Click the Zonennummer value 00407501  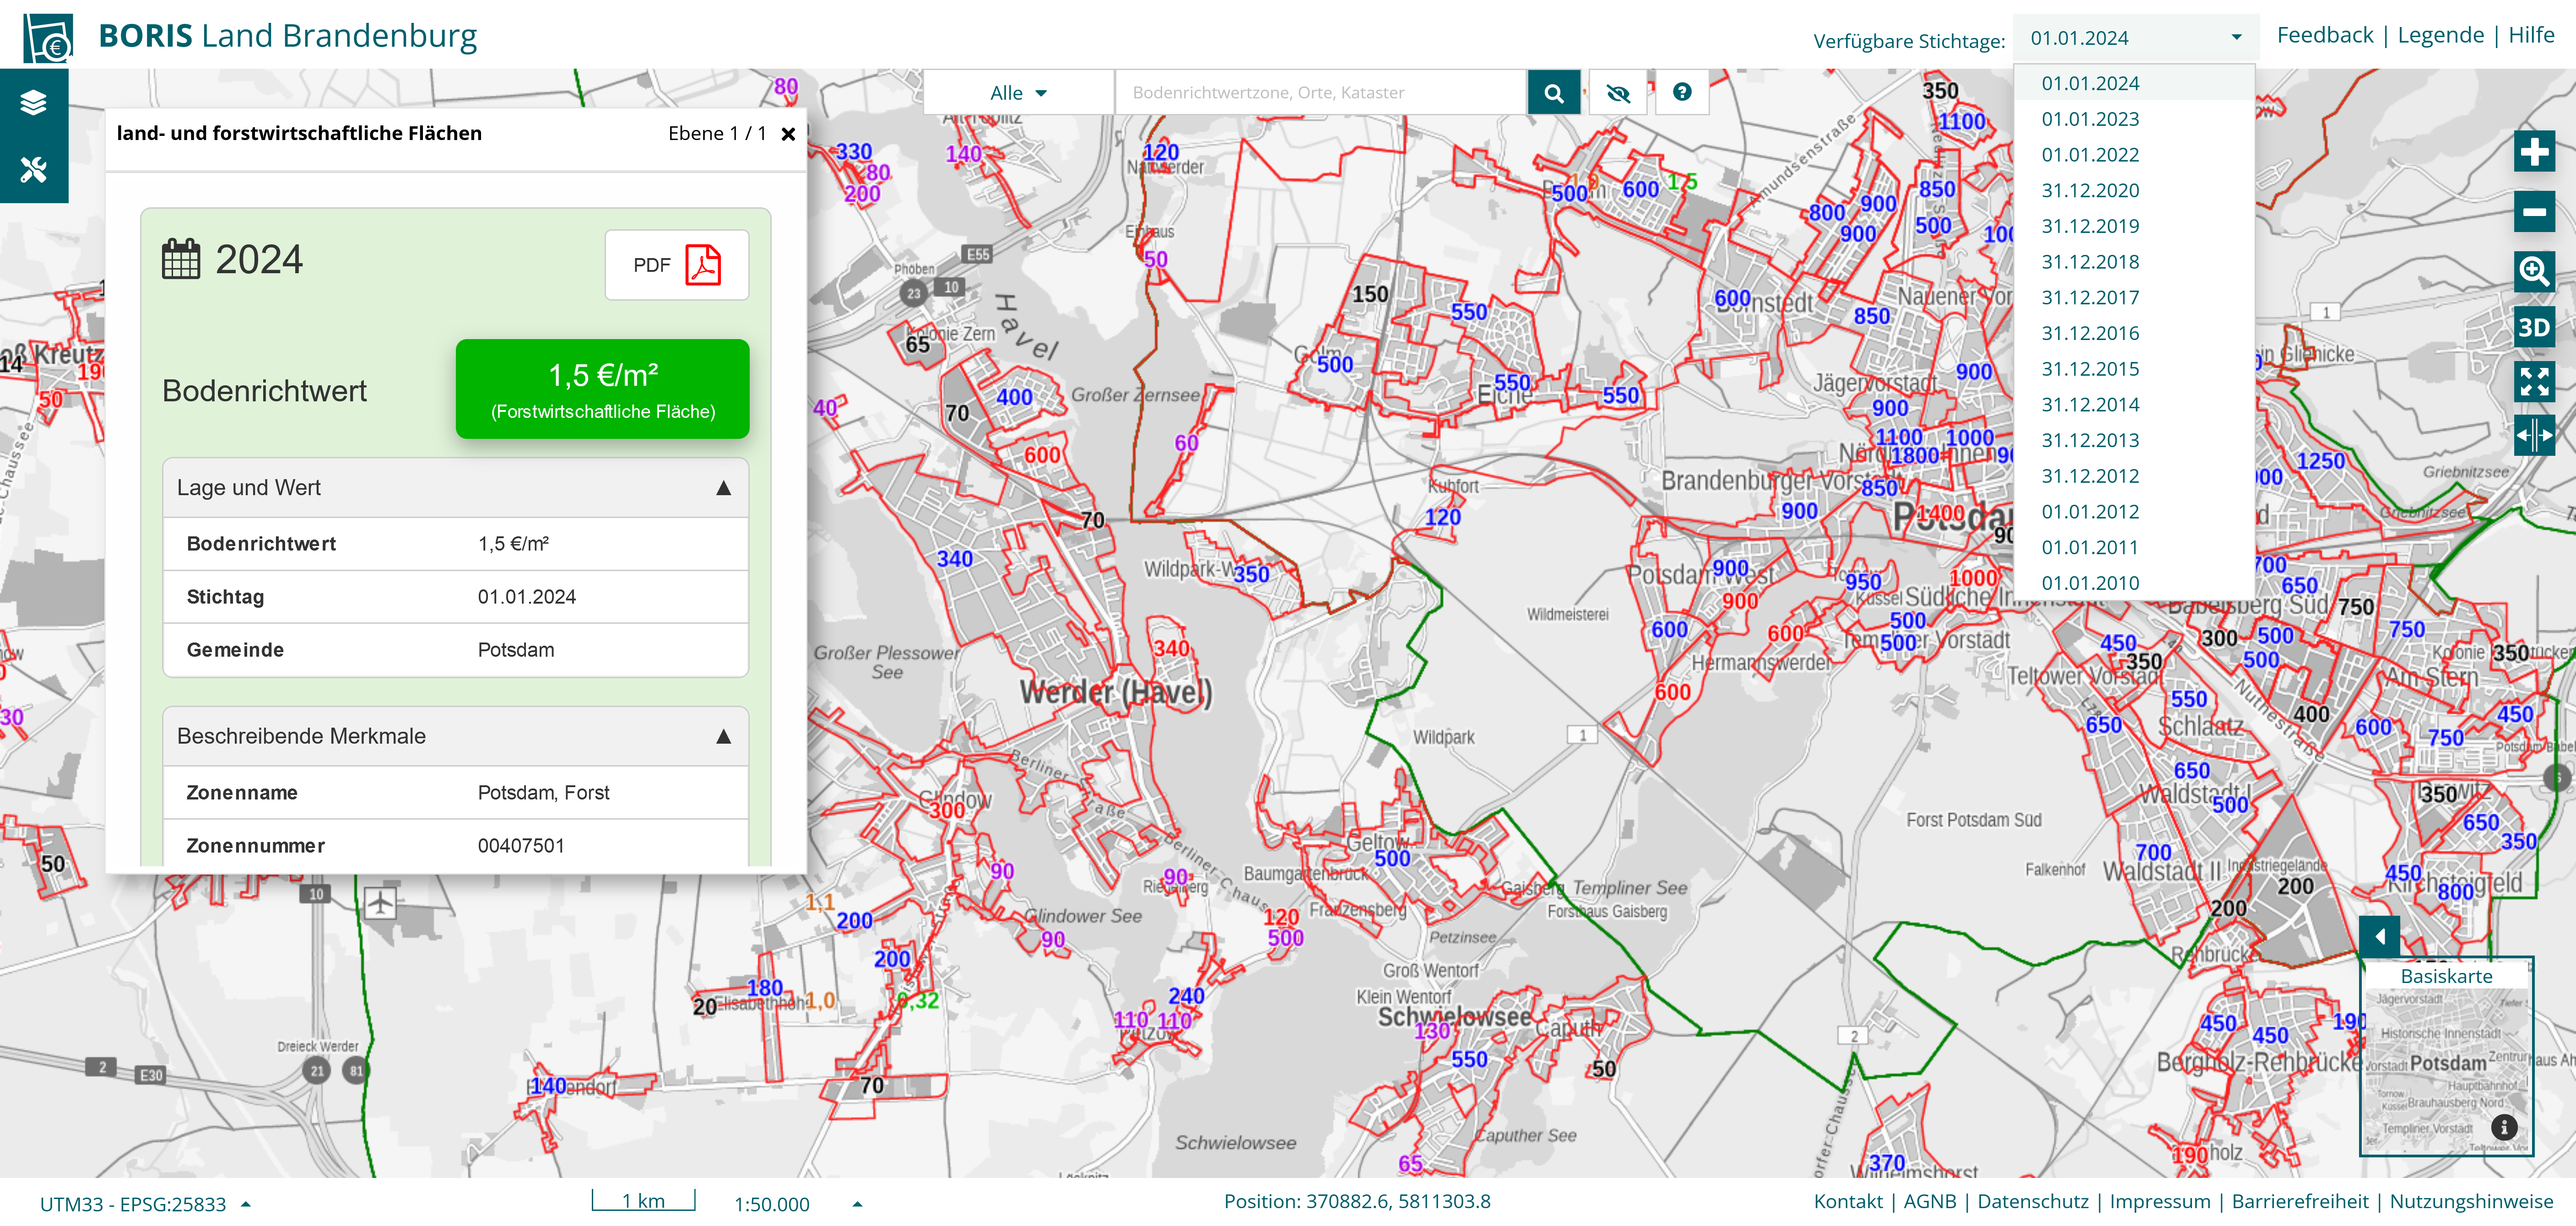click(521, 846)
